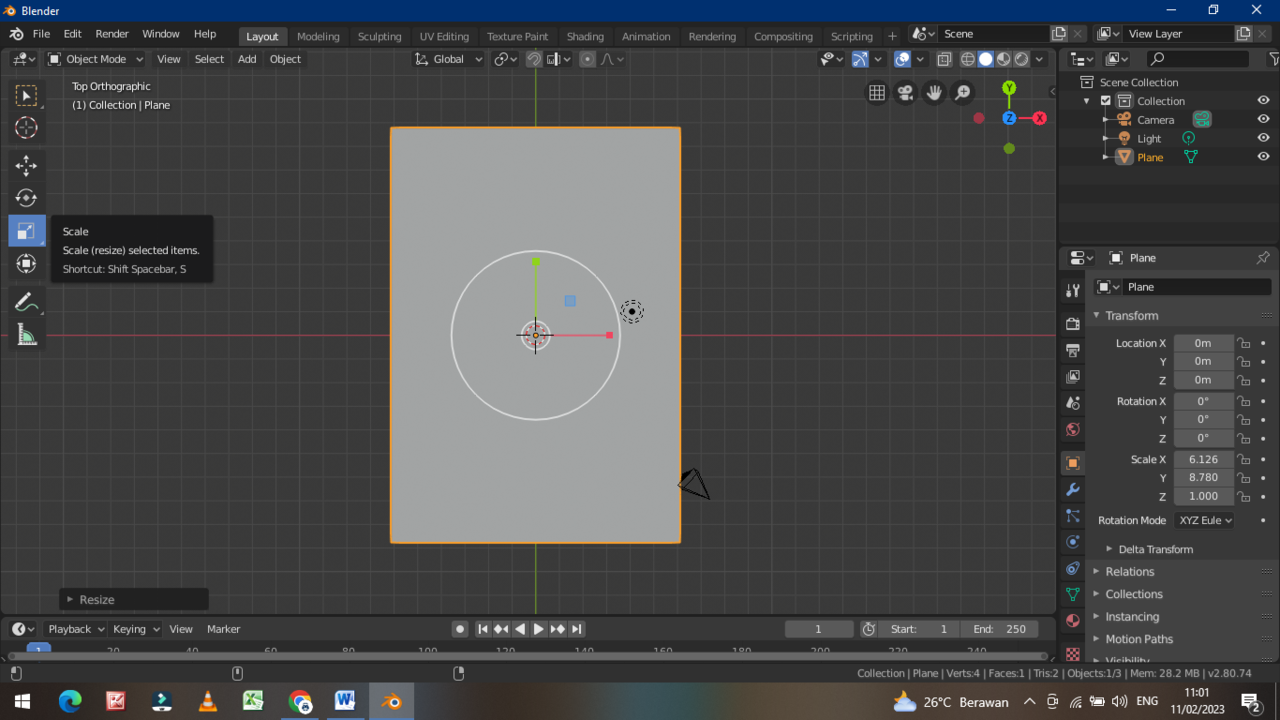
Task: Switch to the UV Editing workspace tab
Action: tap(444, 36)
